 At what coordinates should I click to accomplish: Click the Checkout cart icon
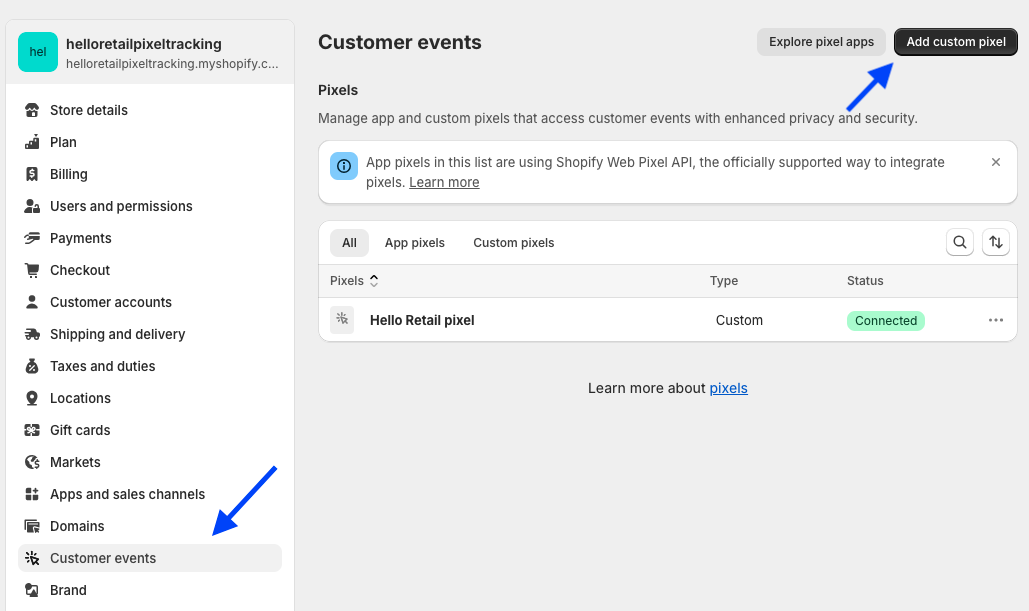pyautogui.click(x=32, y=270)
